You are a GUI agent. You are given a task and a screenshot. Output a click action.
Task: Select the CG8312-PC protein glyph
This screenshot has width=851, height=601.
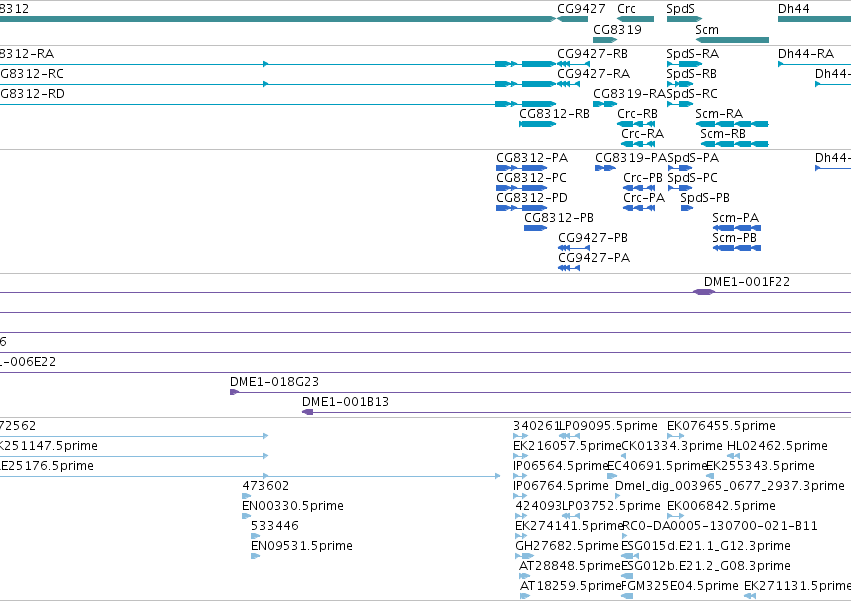coord(522,188)
